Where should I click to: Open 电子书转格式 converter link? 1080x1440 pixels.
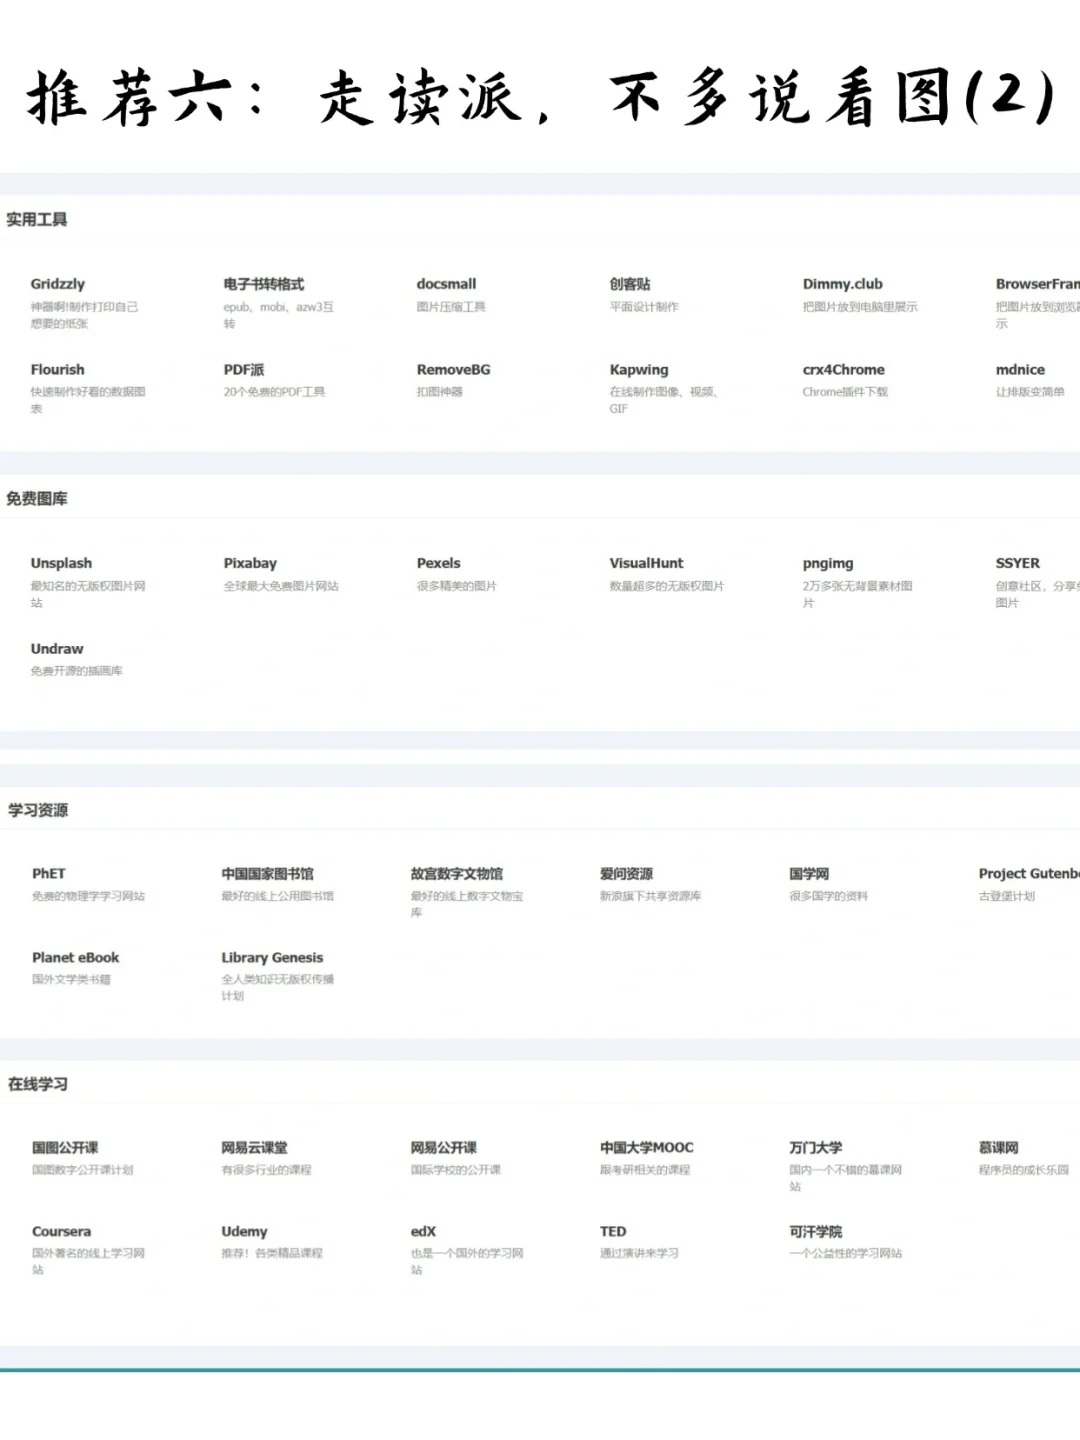click(x=264, y=284)
